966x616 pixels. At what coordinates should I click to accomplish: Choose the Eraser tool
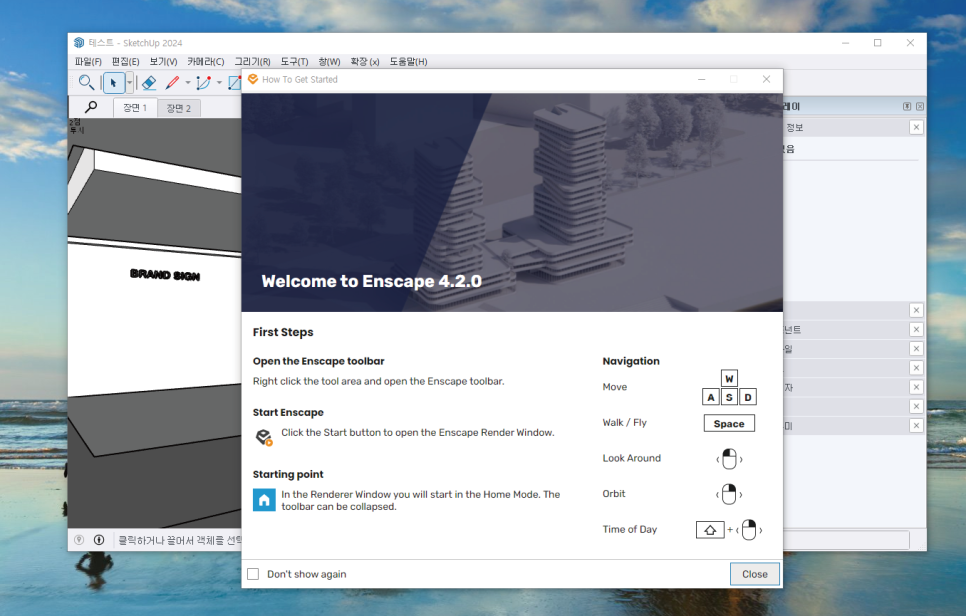pyautogui.click(x=148, y=83)
